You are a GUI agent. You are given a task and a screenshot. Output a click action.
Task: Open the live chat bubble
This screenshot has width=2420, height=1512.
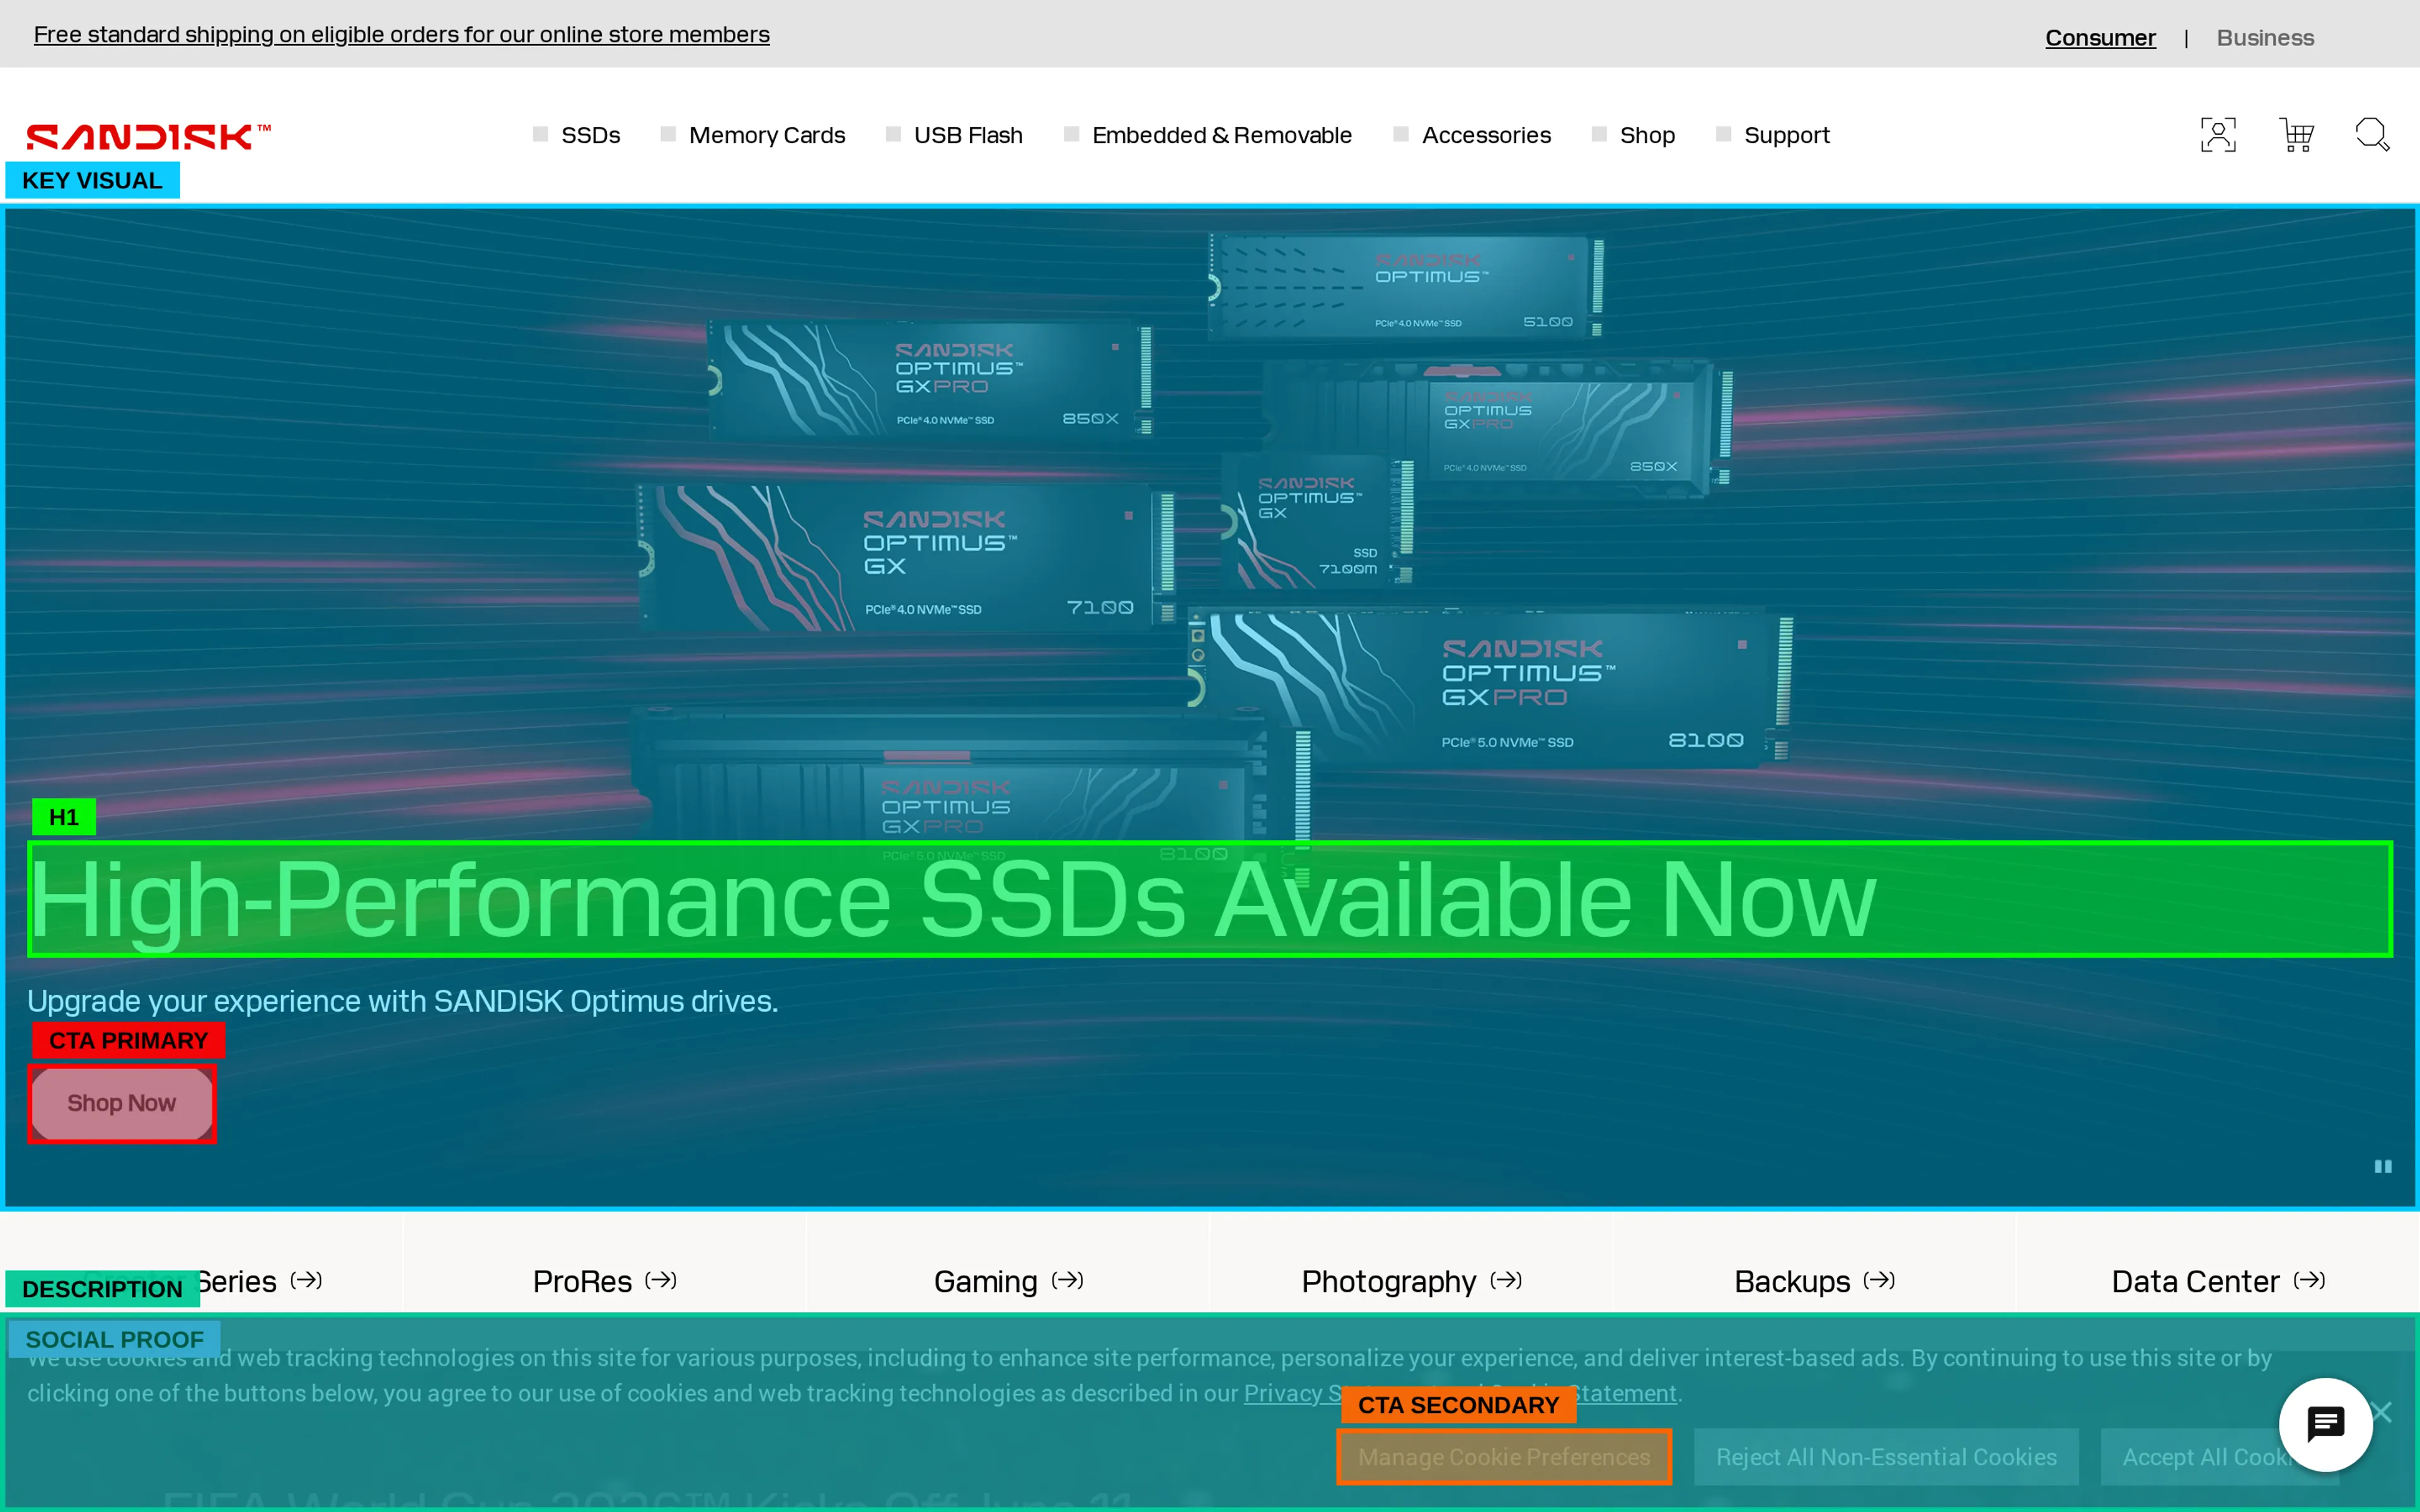tap(2325, 1424)
